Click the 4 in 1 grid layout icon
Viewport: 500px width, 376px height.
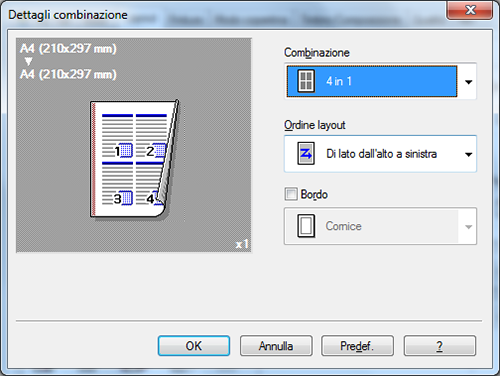point(306,81)
